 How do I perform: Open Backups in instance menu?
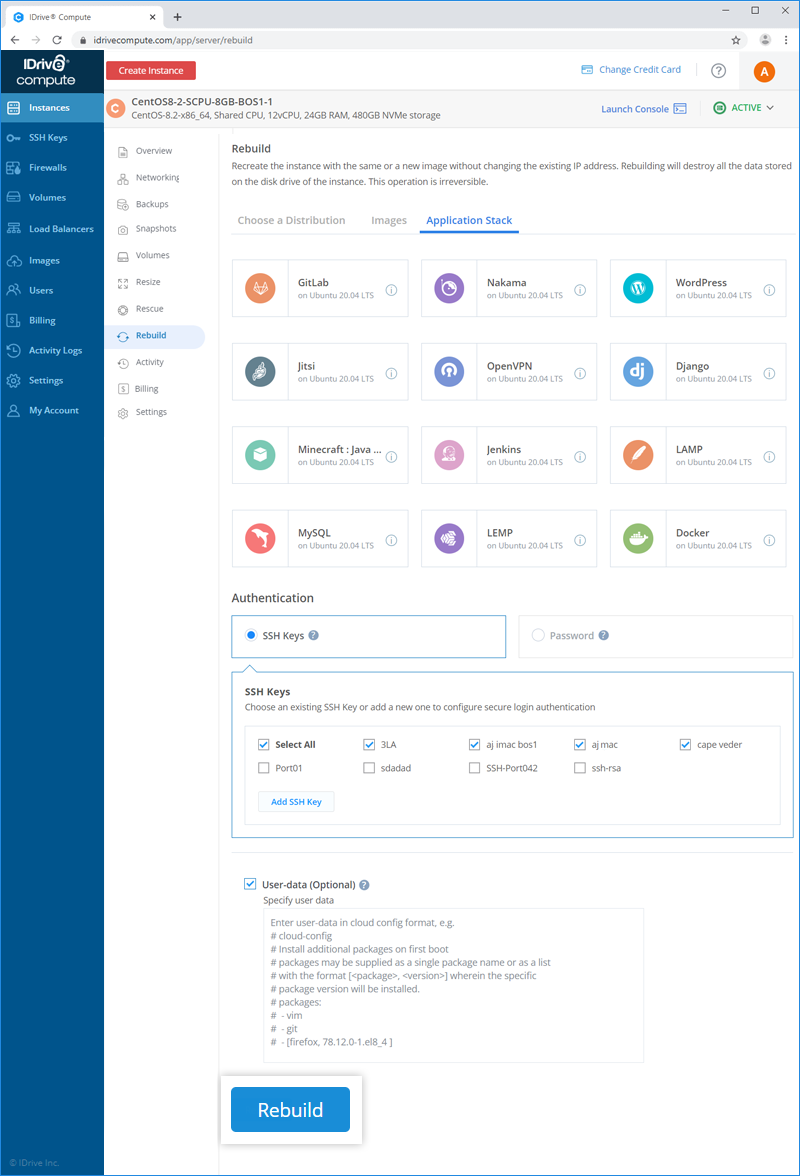[154, 204]
